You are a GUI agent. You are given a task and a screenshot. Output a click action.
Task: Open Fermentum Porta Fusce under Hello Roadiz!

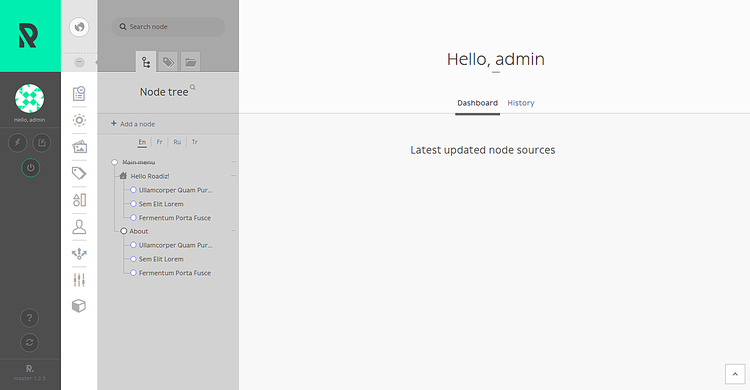[175, 218]
